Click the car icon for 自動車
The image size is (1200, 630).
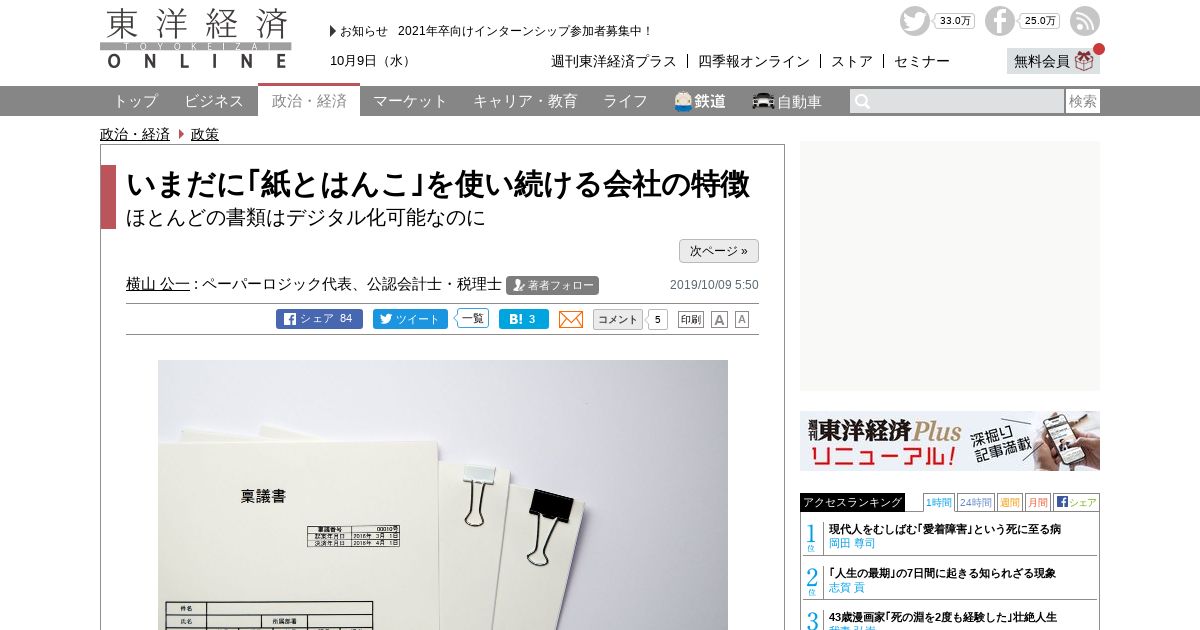[763, 101]
